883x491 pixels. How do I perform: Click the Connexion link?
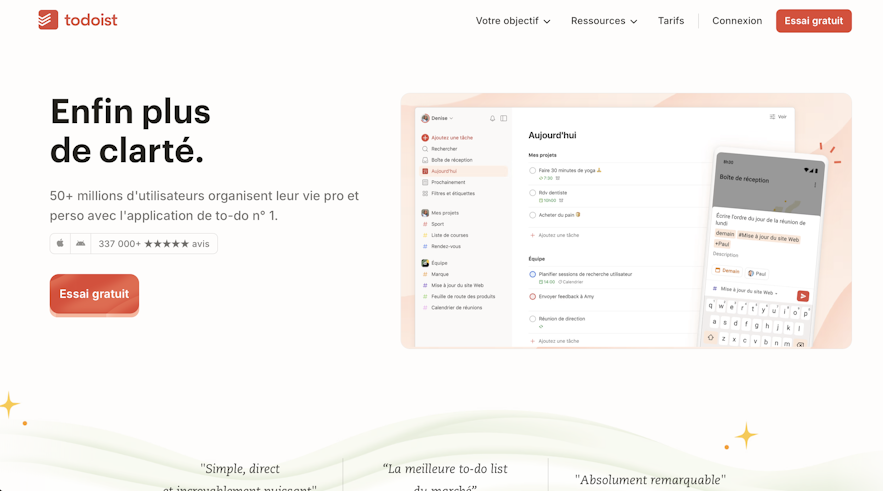click(x=737, y=21)
